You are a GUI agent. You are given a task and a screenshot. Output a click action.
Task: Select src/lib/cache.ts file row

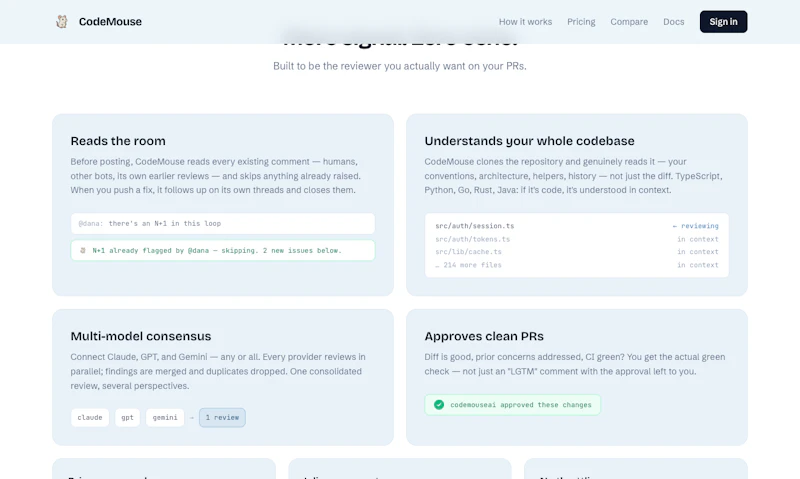pos(577,252)
